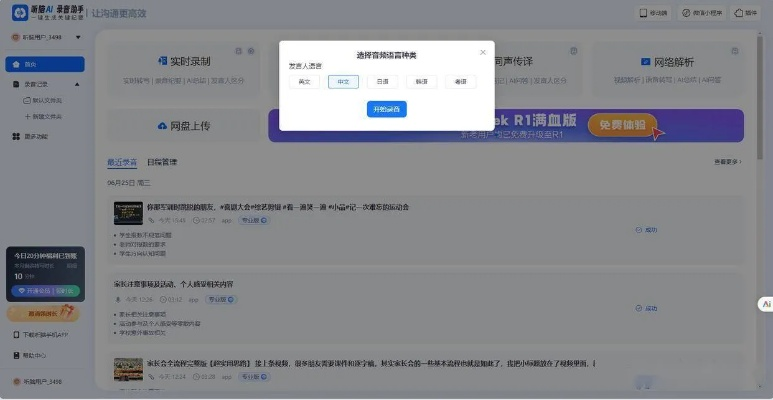773x400 pixels.
Task: Switch to the 日程管理 tab
Action: tap(162, 161)
